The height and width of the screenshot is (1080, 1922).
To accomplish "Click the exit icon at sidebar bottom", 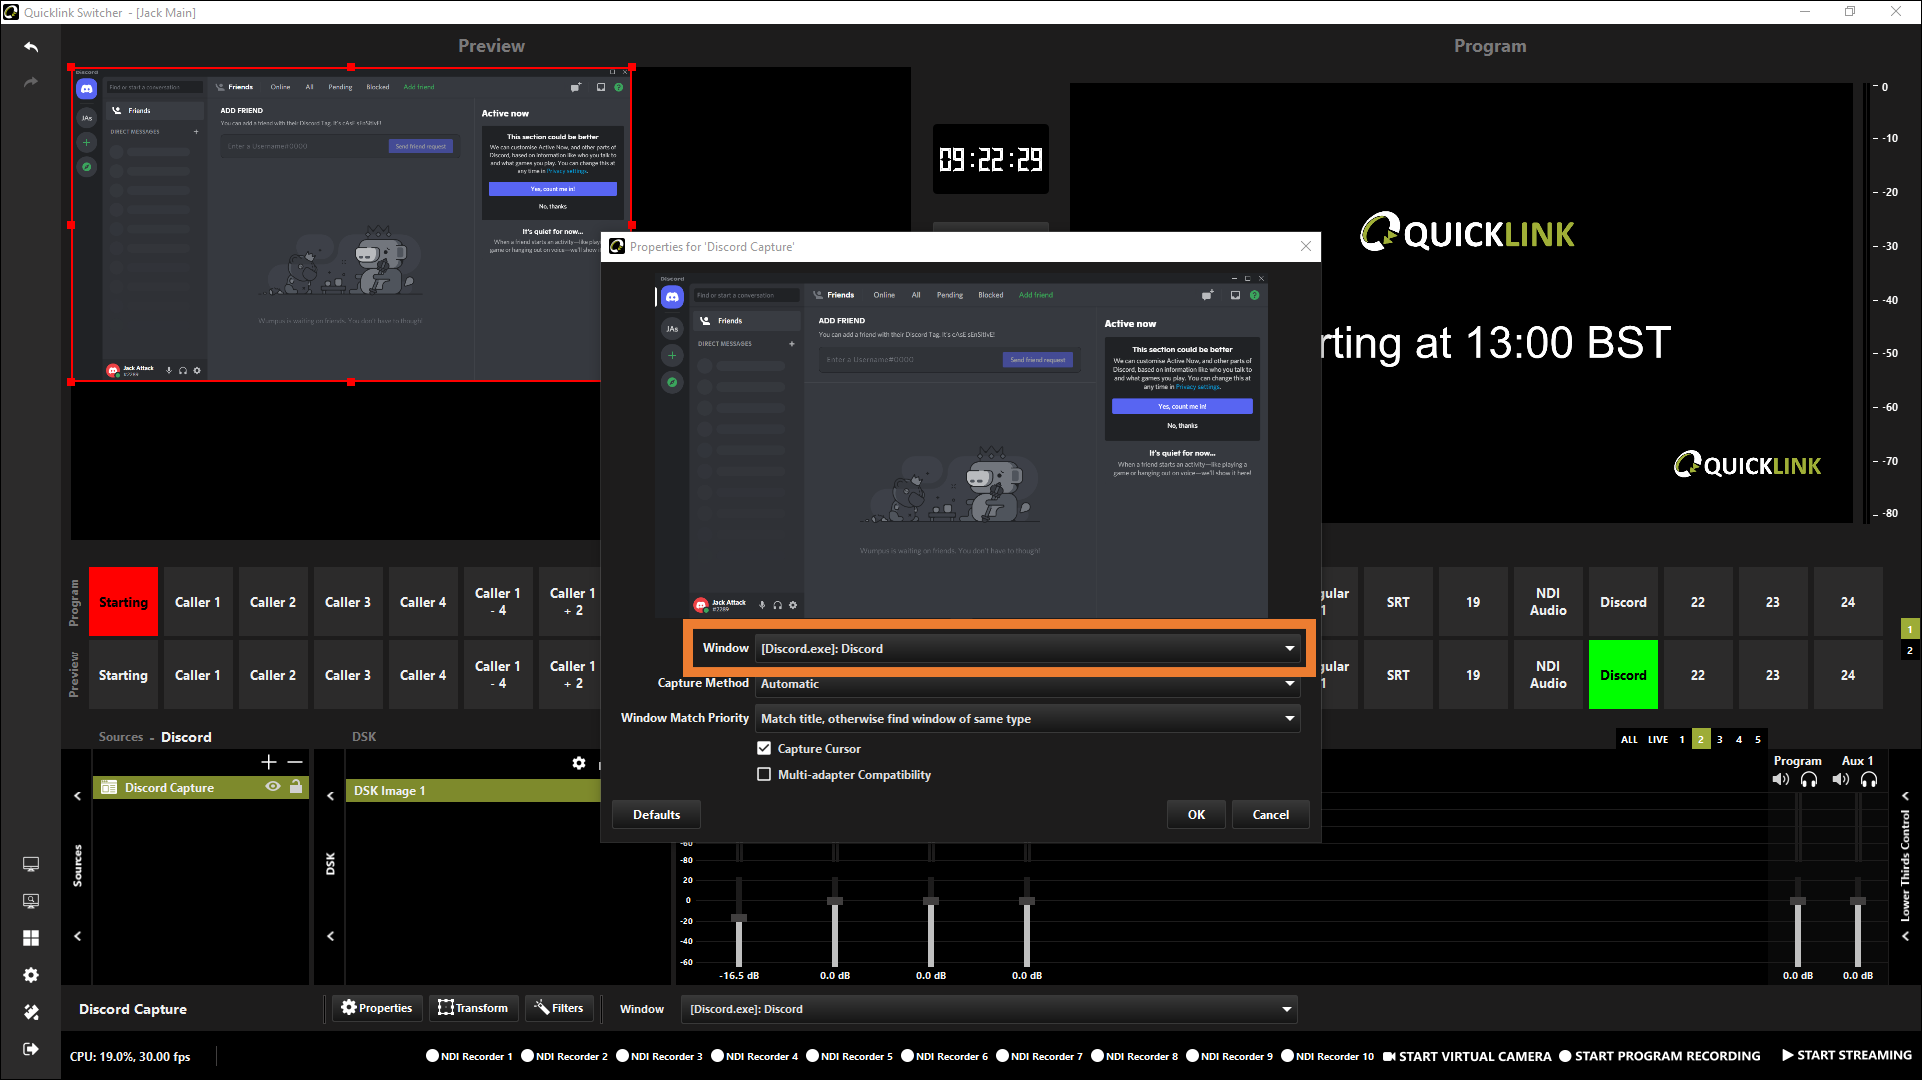I will pyautogui.click(x=31, y=1049).
